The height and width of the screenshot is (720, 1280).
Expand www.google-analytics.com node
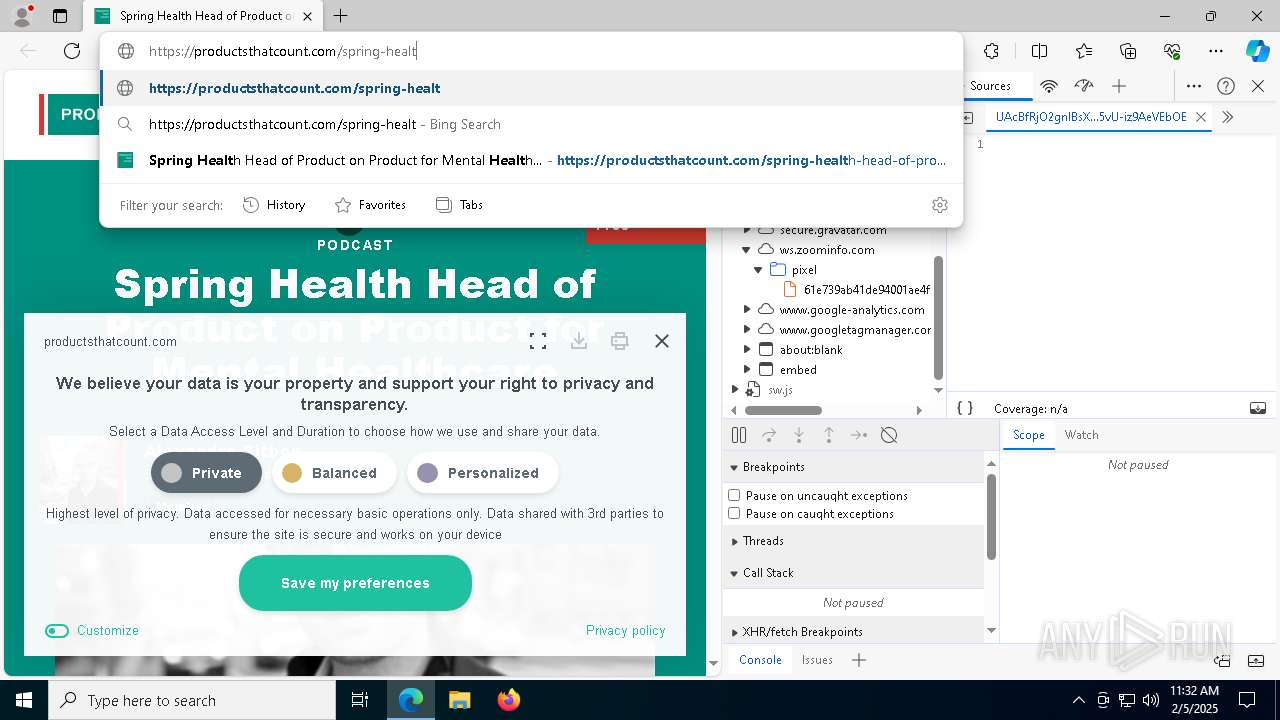click(746, 310)
